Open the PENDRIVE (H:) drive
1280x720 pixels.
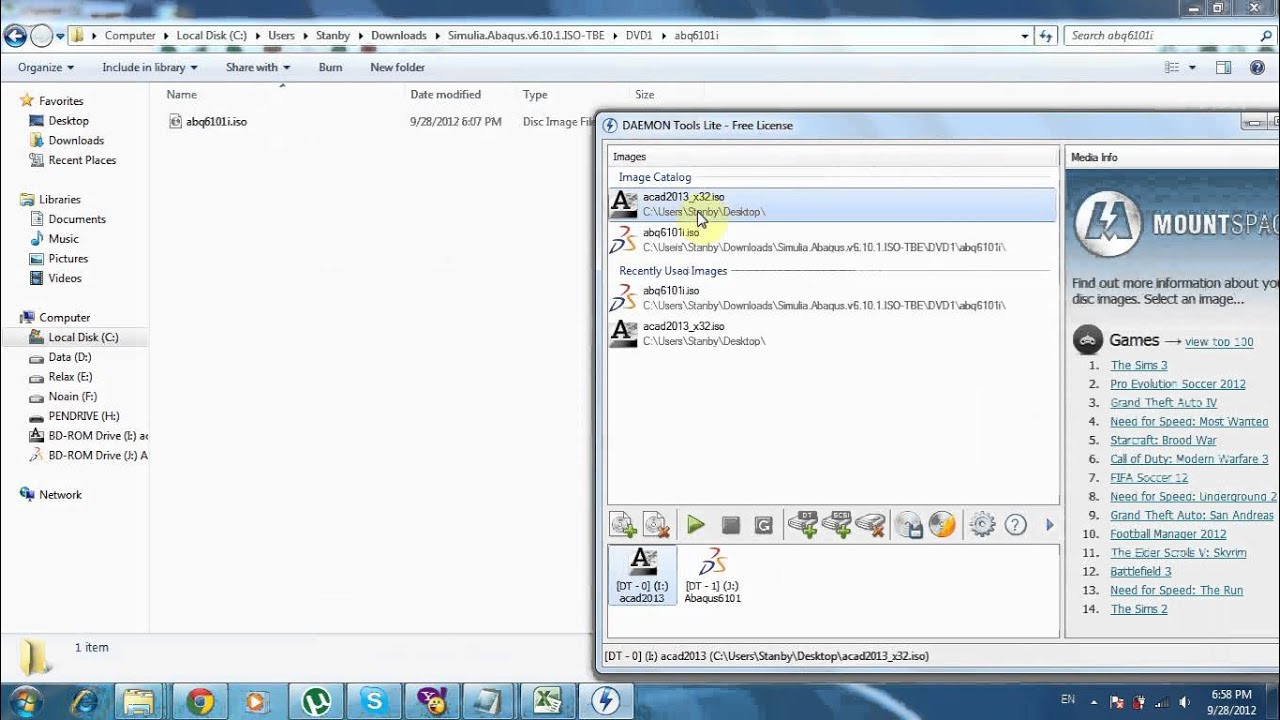click(83, 416)
